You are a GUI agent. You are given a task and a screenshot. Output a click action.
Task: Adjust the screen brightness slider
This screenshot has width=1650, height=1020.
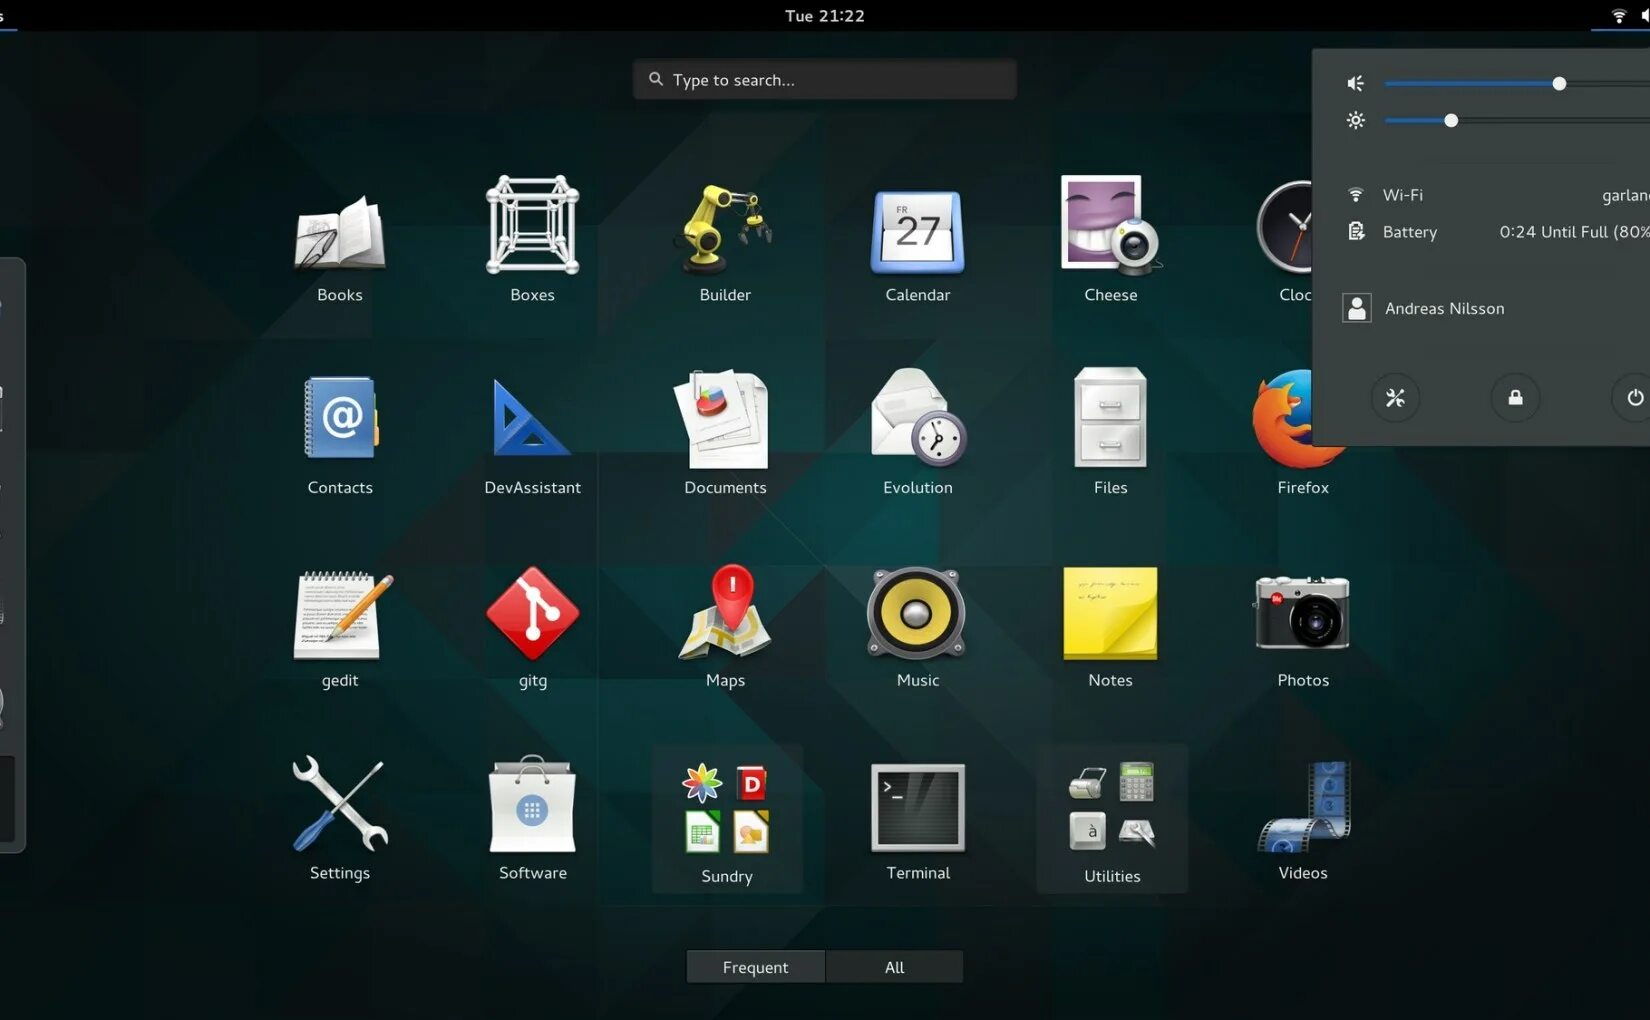point(1517,121)
